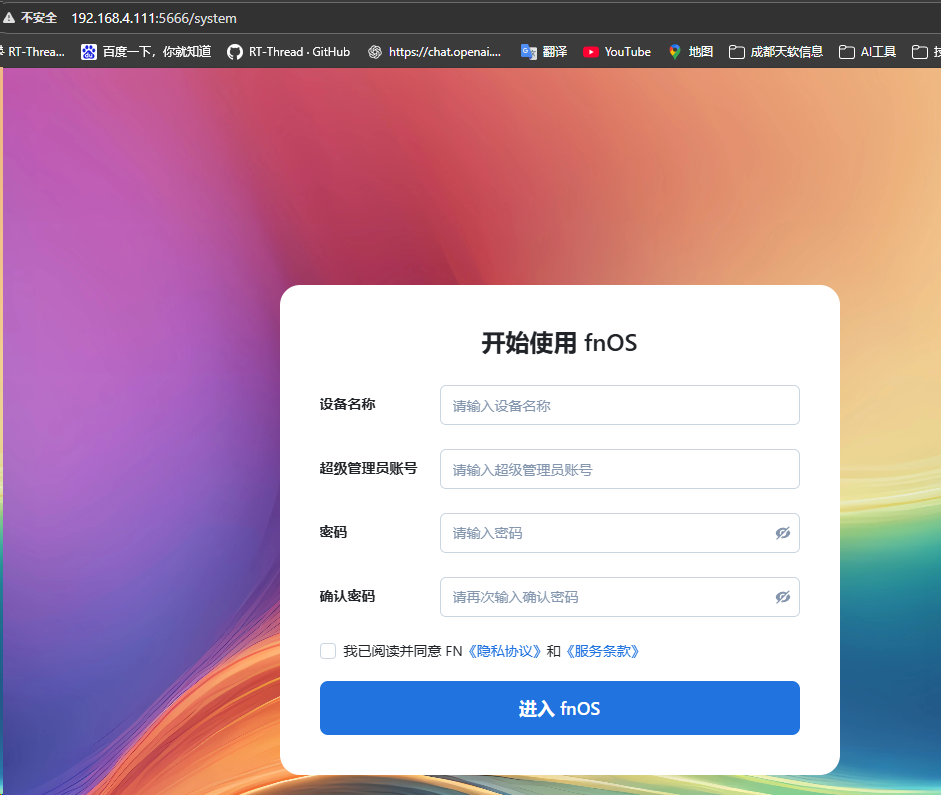The width and height of the screenshot is (941, 795).
Task: Open the 《隐私协议》 privacy link
Action: pyautogui.click(x=505, y=651)
